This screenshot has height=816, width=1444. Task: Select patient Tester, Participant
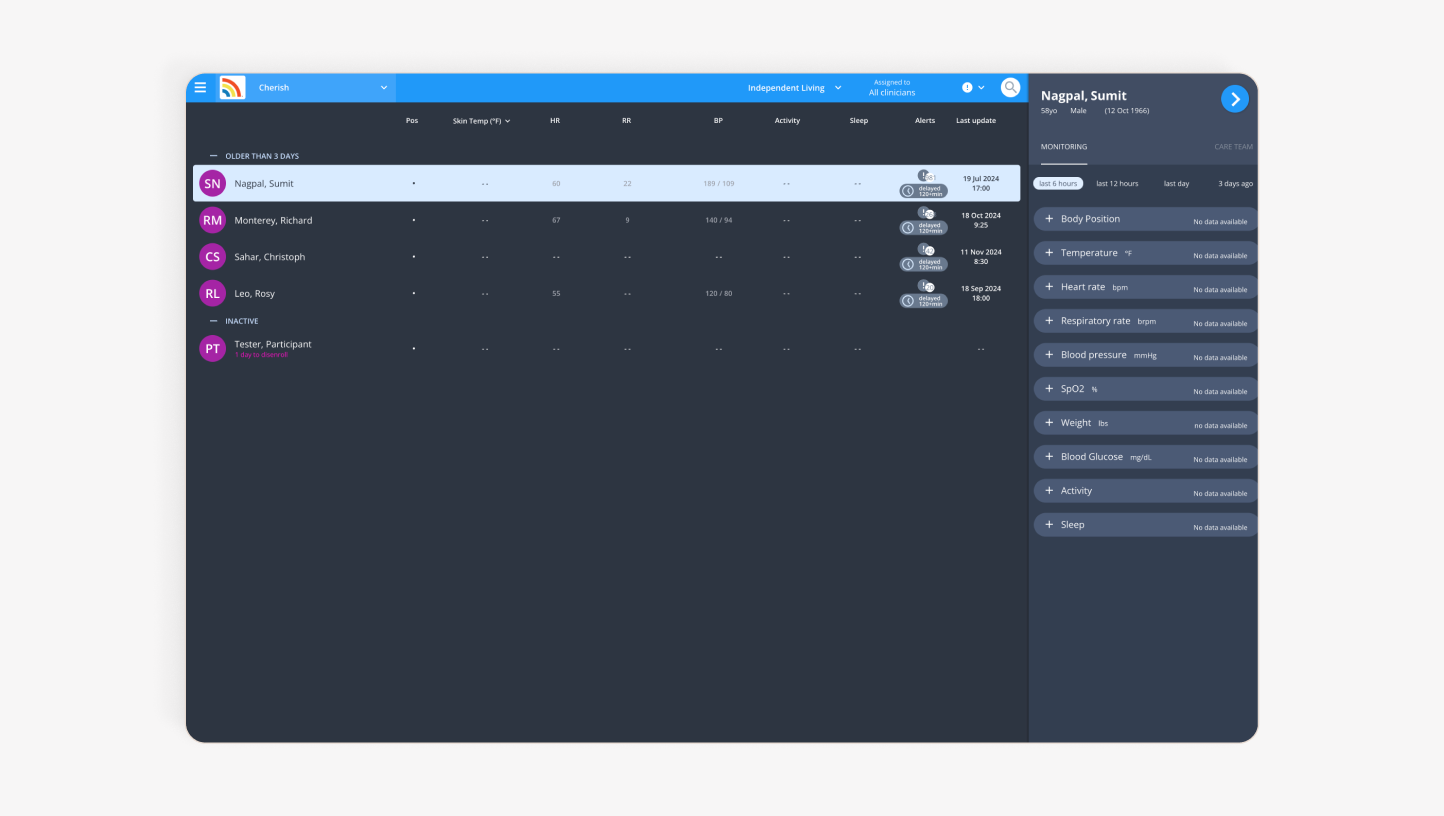pyautogui.click(x=607, y=348)
